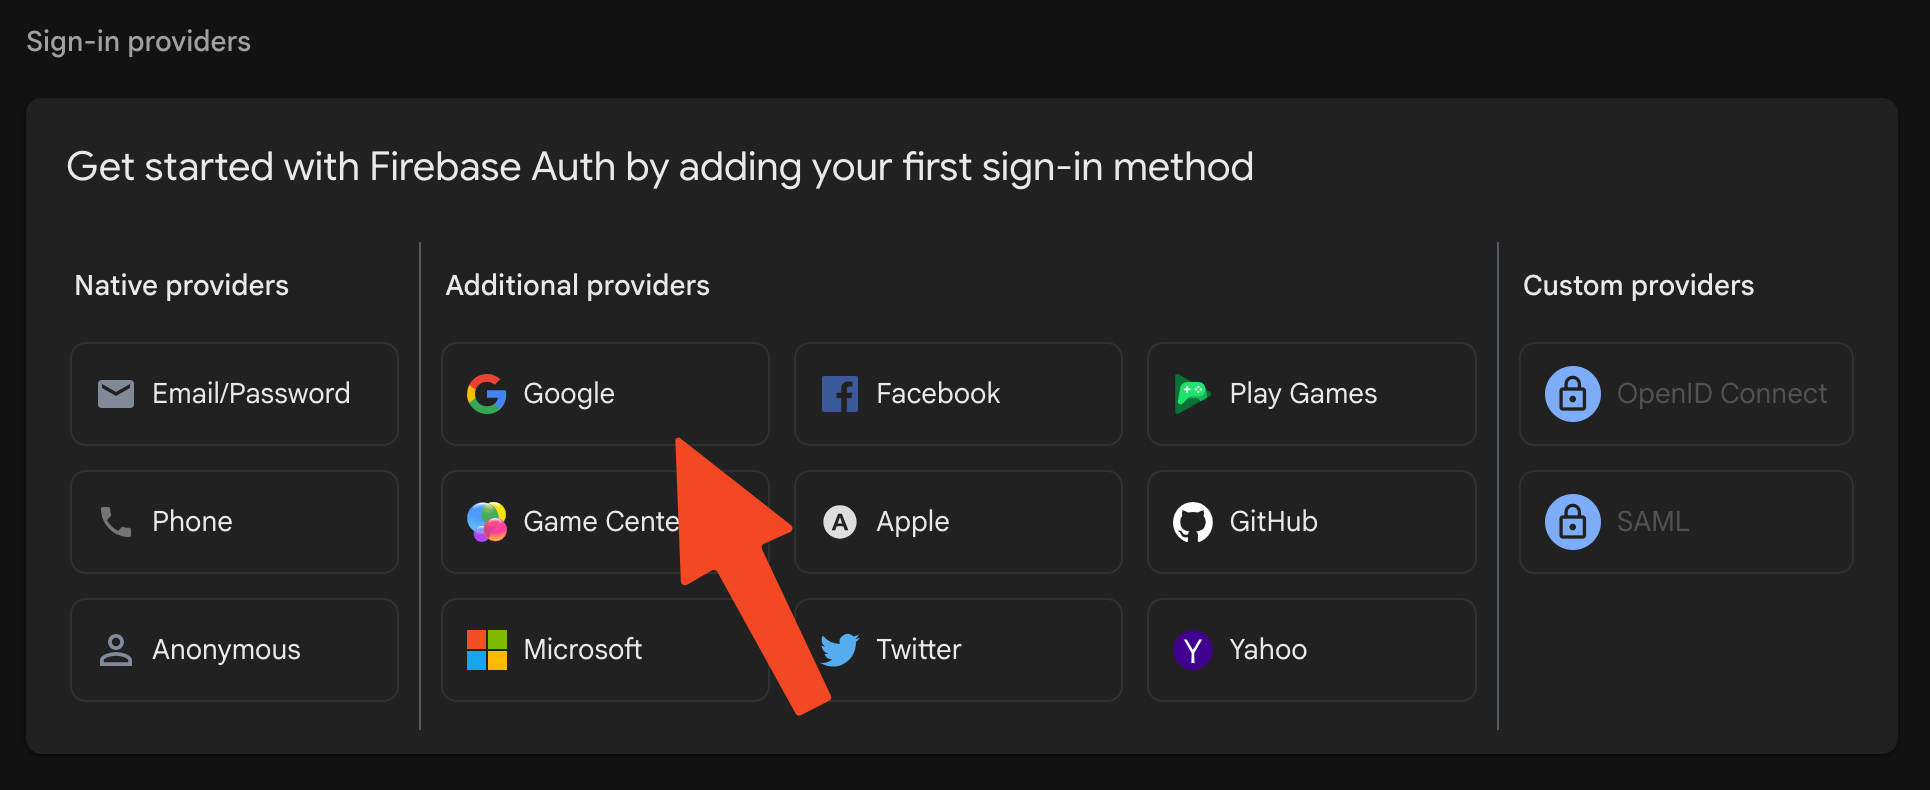Click the GitHub octocat icon
1930x790 pixels.
(1192, 522)
